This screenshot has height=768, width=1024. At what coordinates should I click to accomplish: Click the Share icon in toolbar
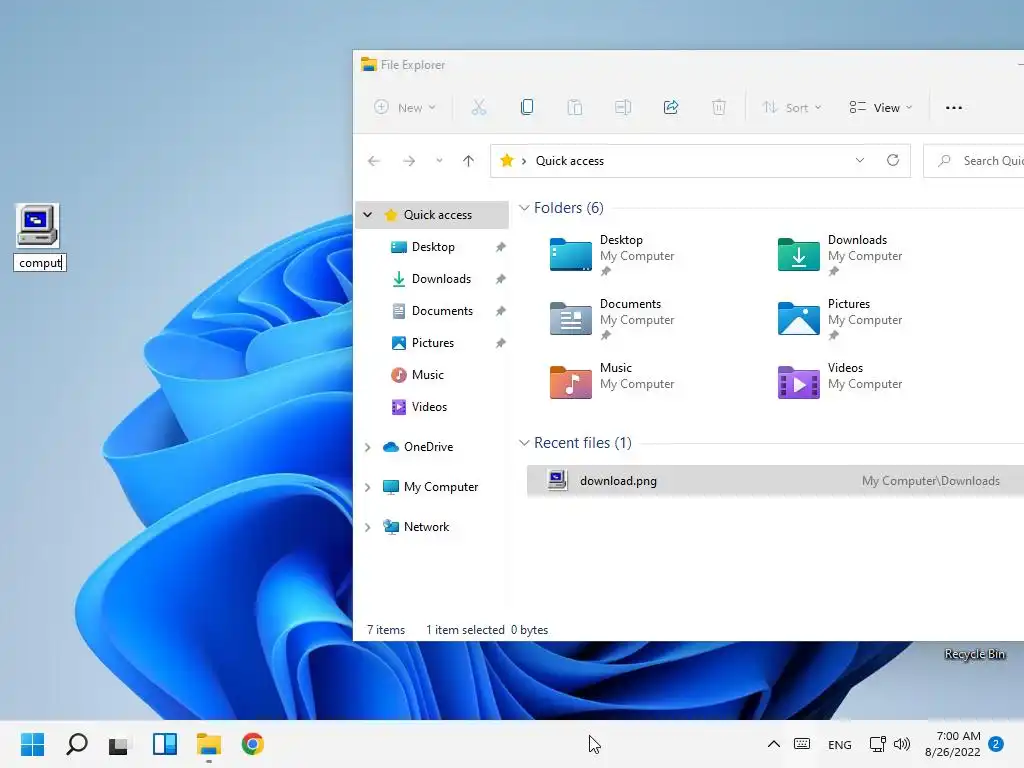tap(671, 108)
